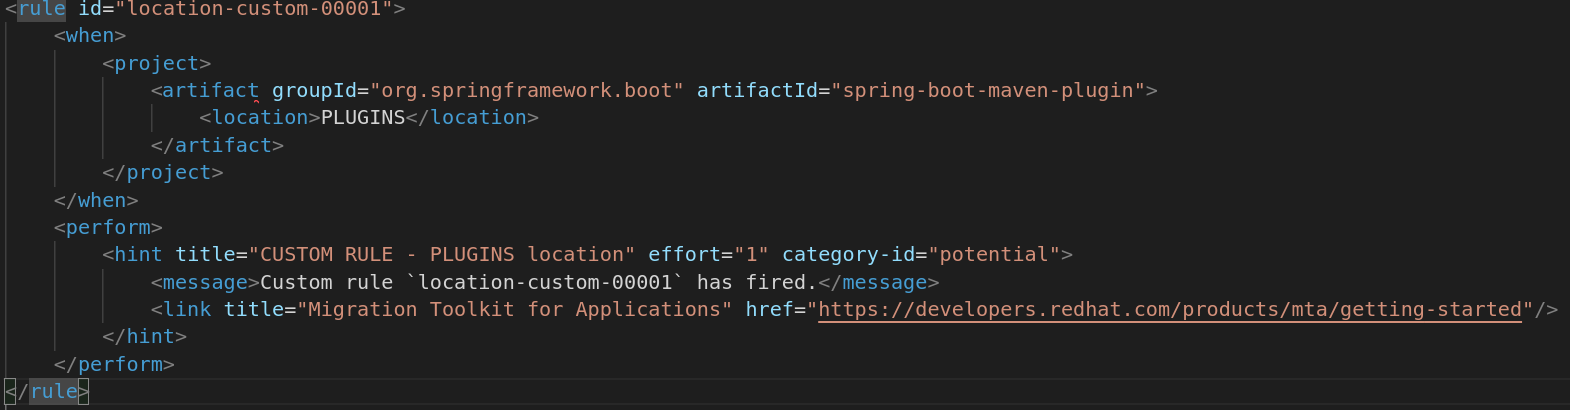Click the opening perform tag
The height and width of the screenshot is (416, 1571).
[108, 228]
